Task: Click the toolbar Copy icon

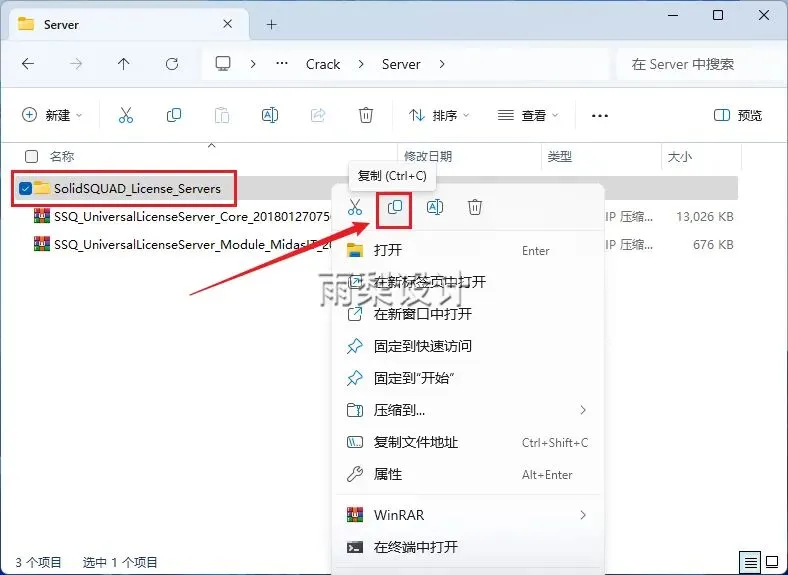Action: pyautogui.click(x=174, y=115)
